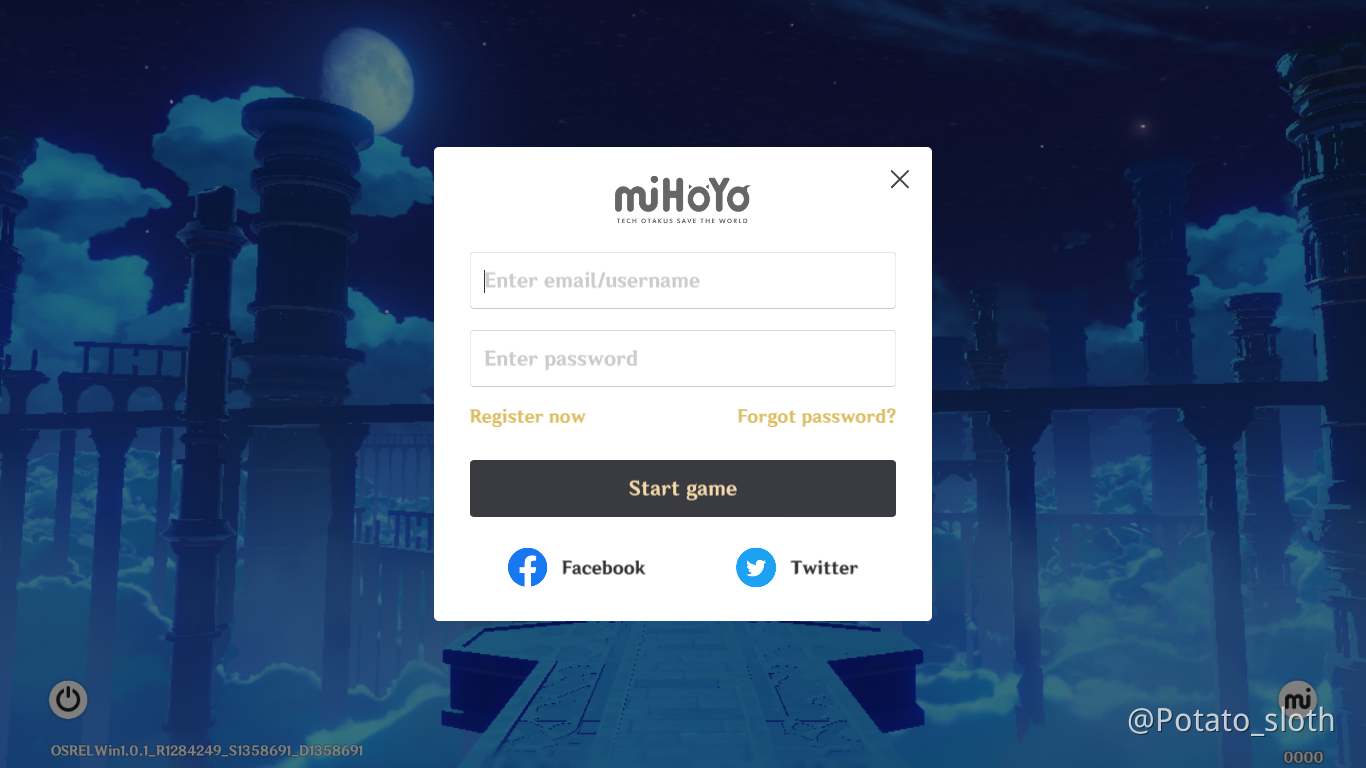Select the Twitter login text label

click(824, 567)
